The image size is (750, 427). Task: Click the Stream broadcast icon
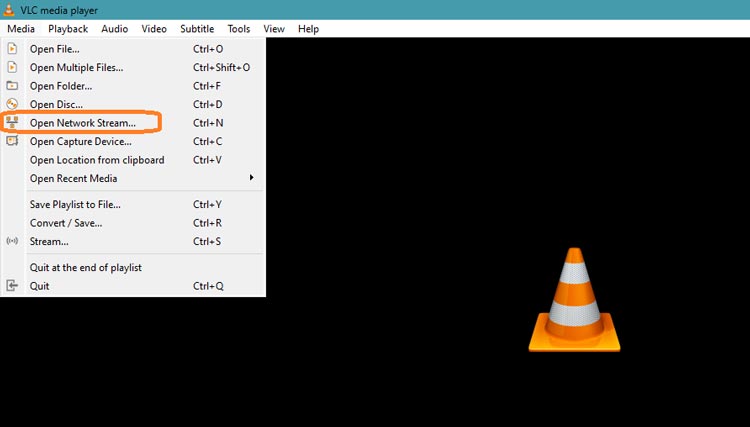click(12, 241)
